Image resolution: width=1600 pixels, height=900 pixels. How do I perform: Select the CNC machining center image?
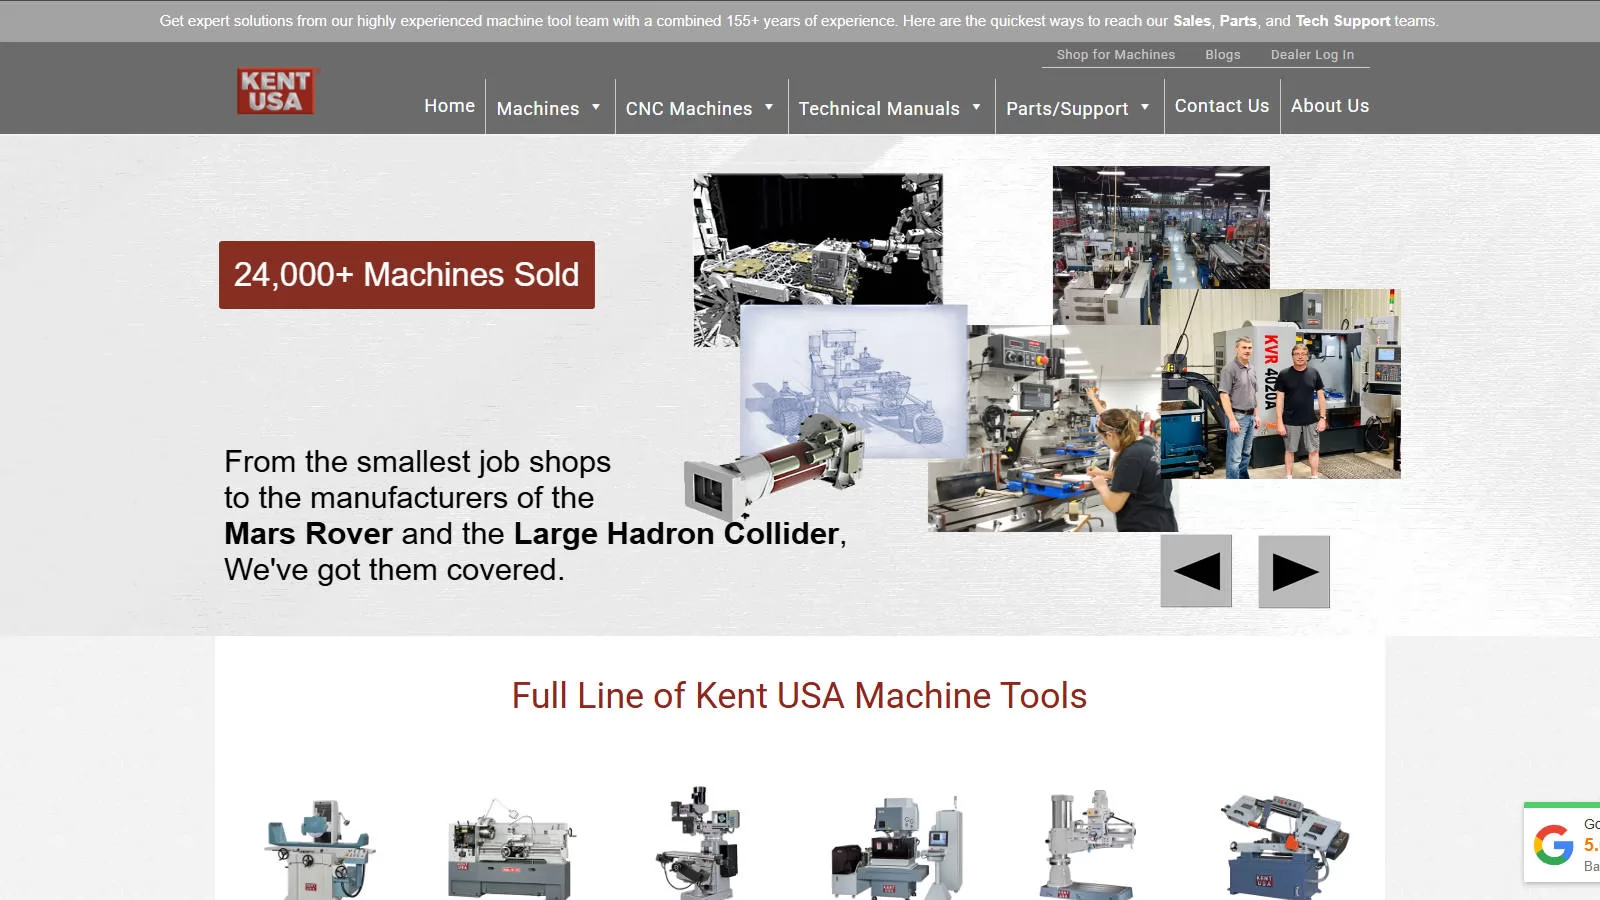(897, 848)
